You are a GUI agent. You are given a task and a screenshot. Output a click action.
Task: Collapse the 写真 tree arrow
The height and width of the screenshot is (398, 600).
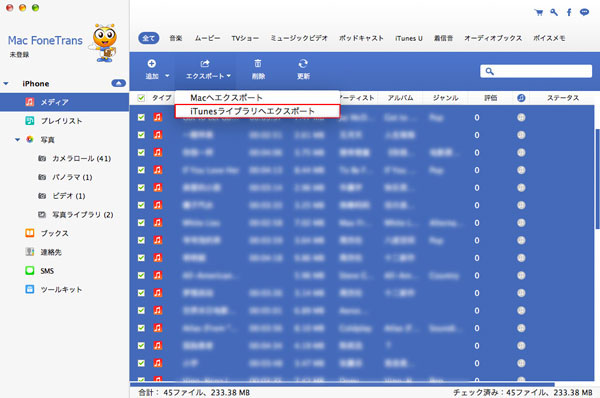(x=17, y=140)
